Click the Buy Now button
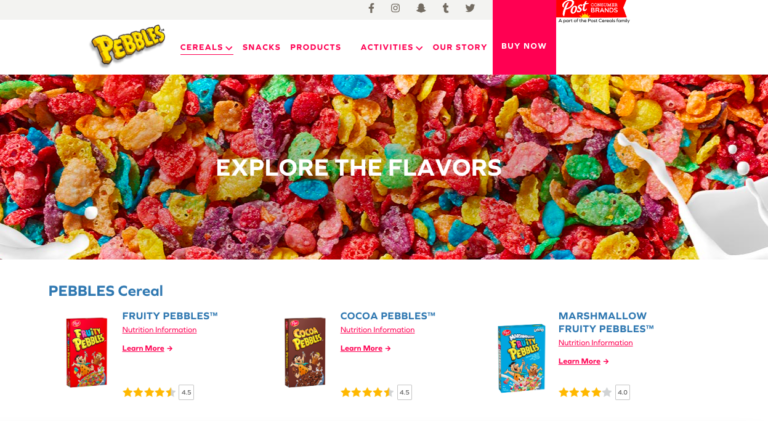Image resolution: width=768 pixels, height=421 pixels. 524,46
